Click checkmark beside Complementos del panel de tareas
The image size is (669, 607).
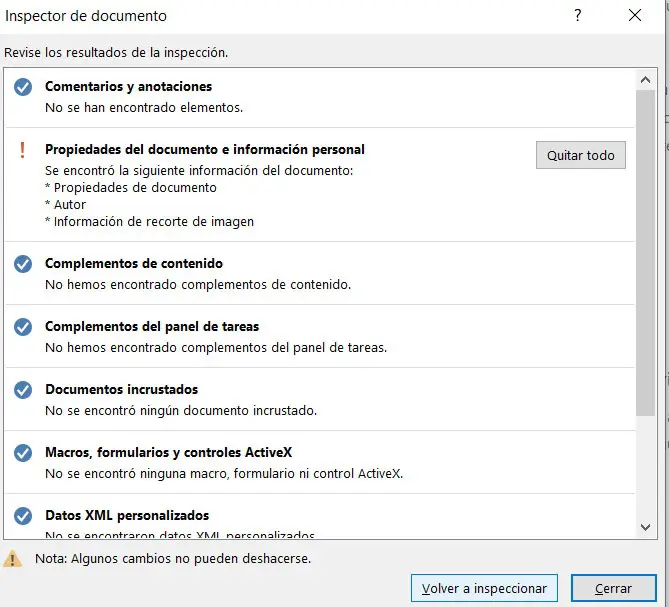23,328
